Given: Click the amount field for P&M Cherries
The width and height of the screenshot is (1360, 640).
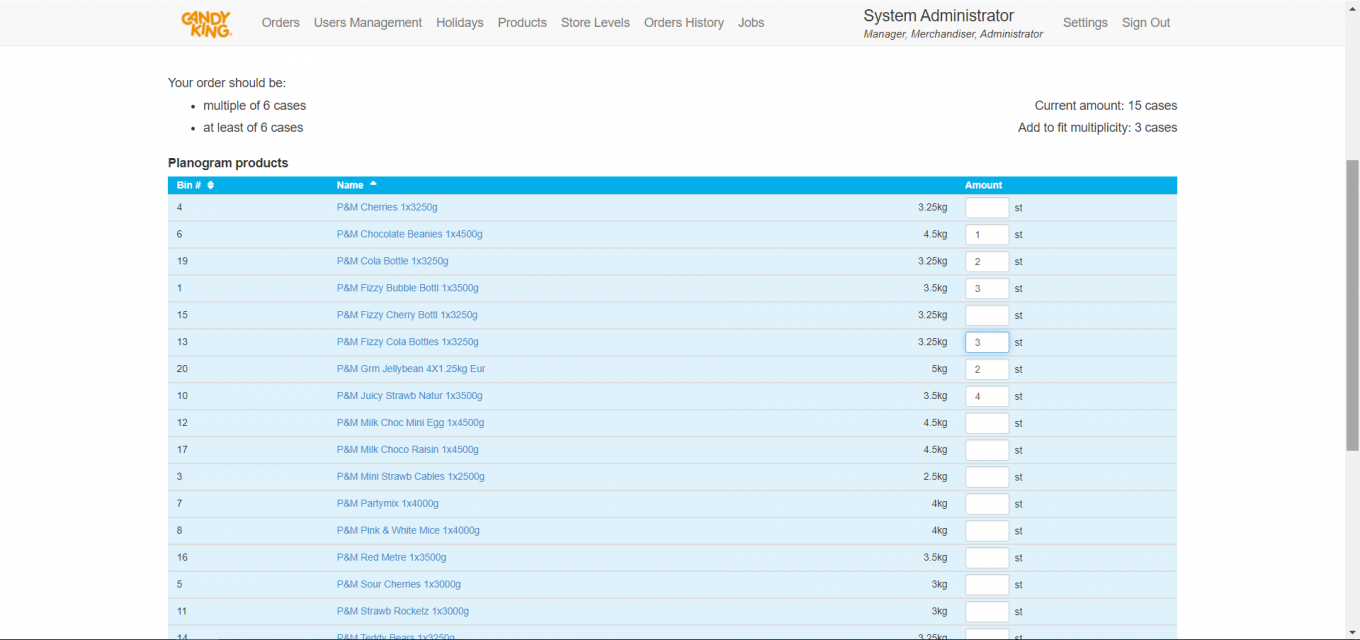Looking at the screenshot, I should [x=987, y=207].
